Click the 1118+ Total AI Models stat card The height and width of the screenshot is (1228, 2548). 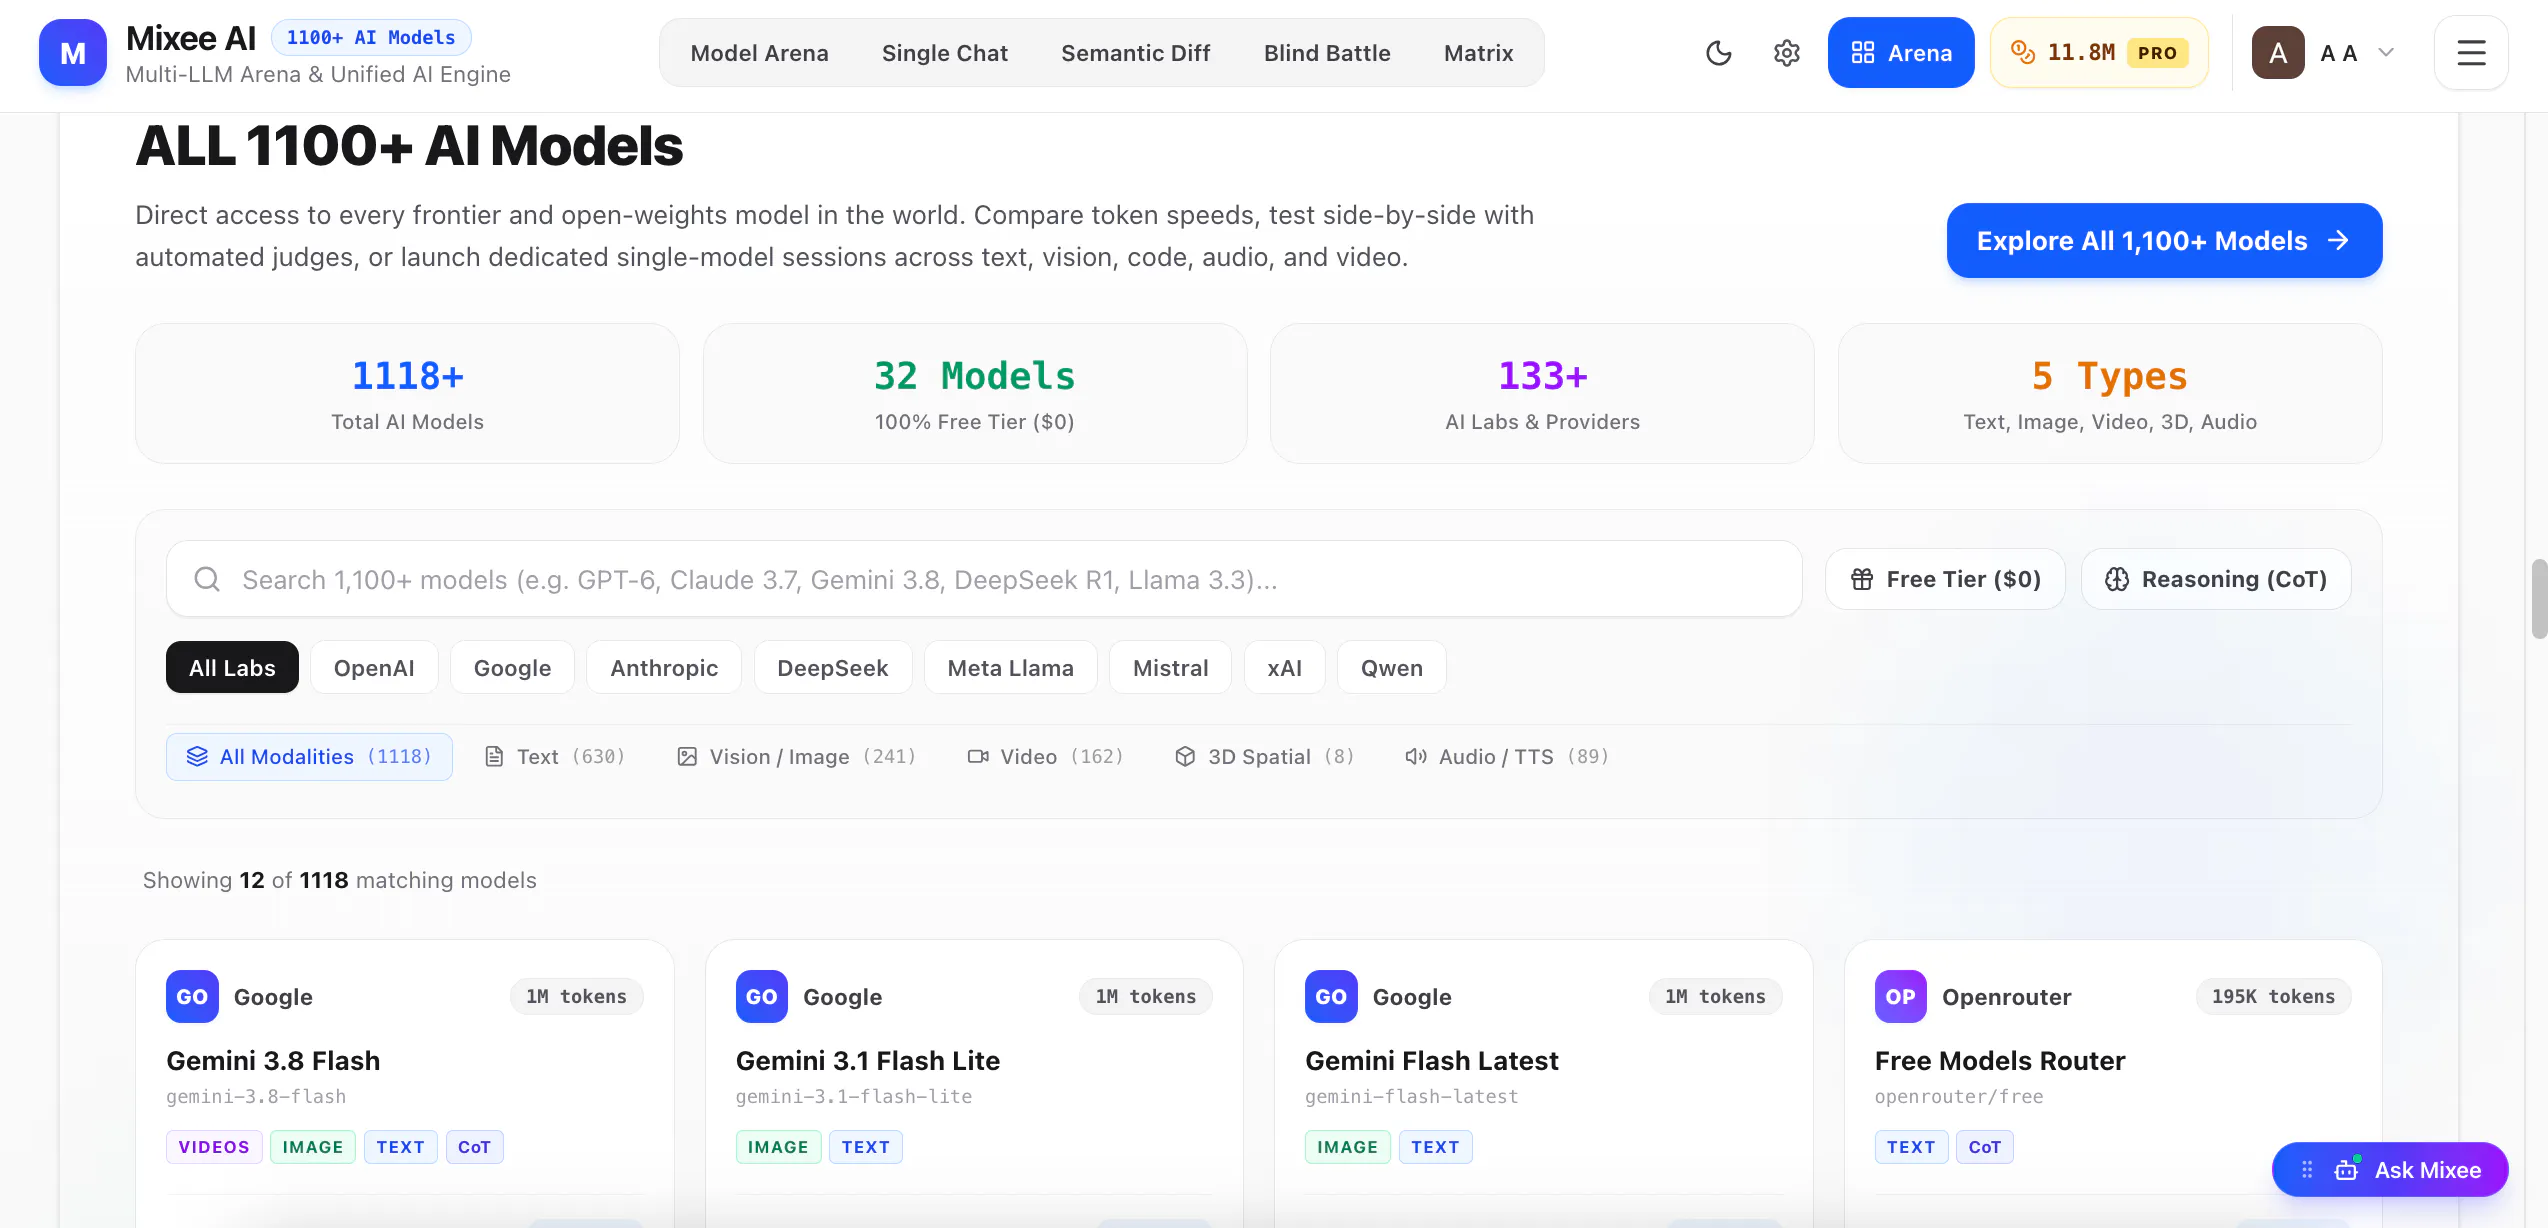pyautogui.click(x=407, y=393)
